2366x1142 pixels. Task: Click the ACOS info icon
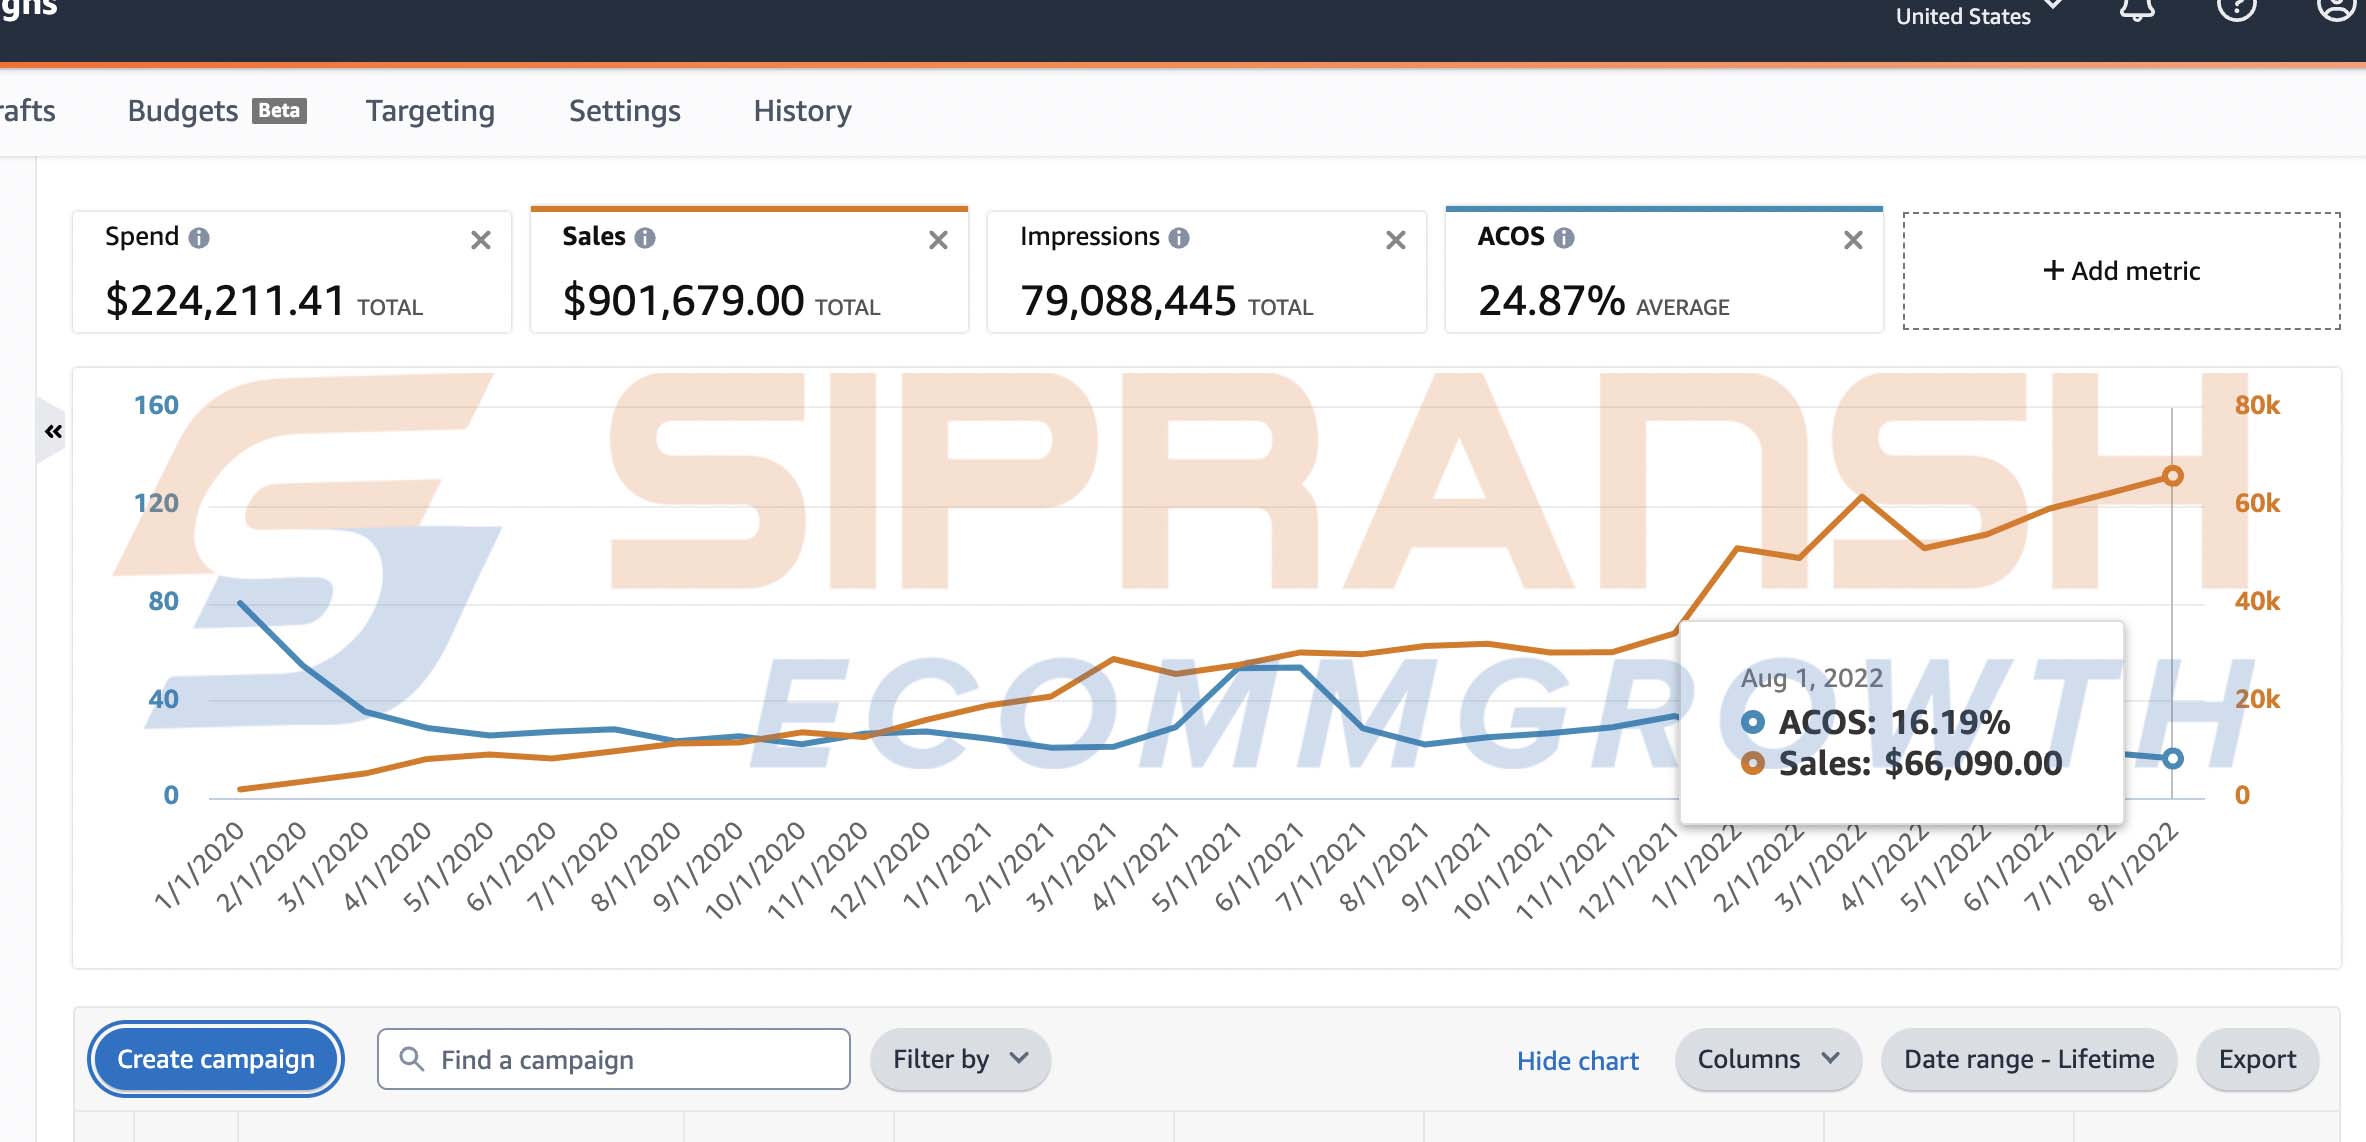coord(1564,238)
